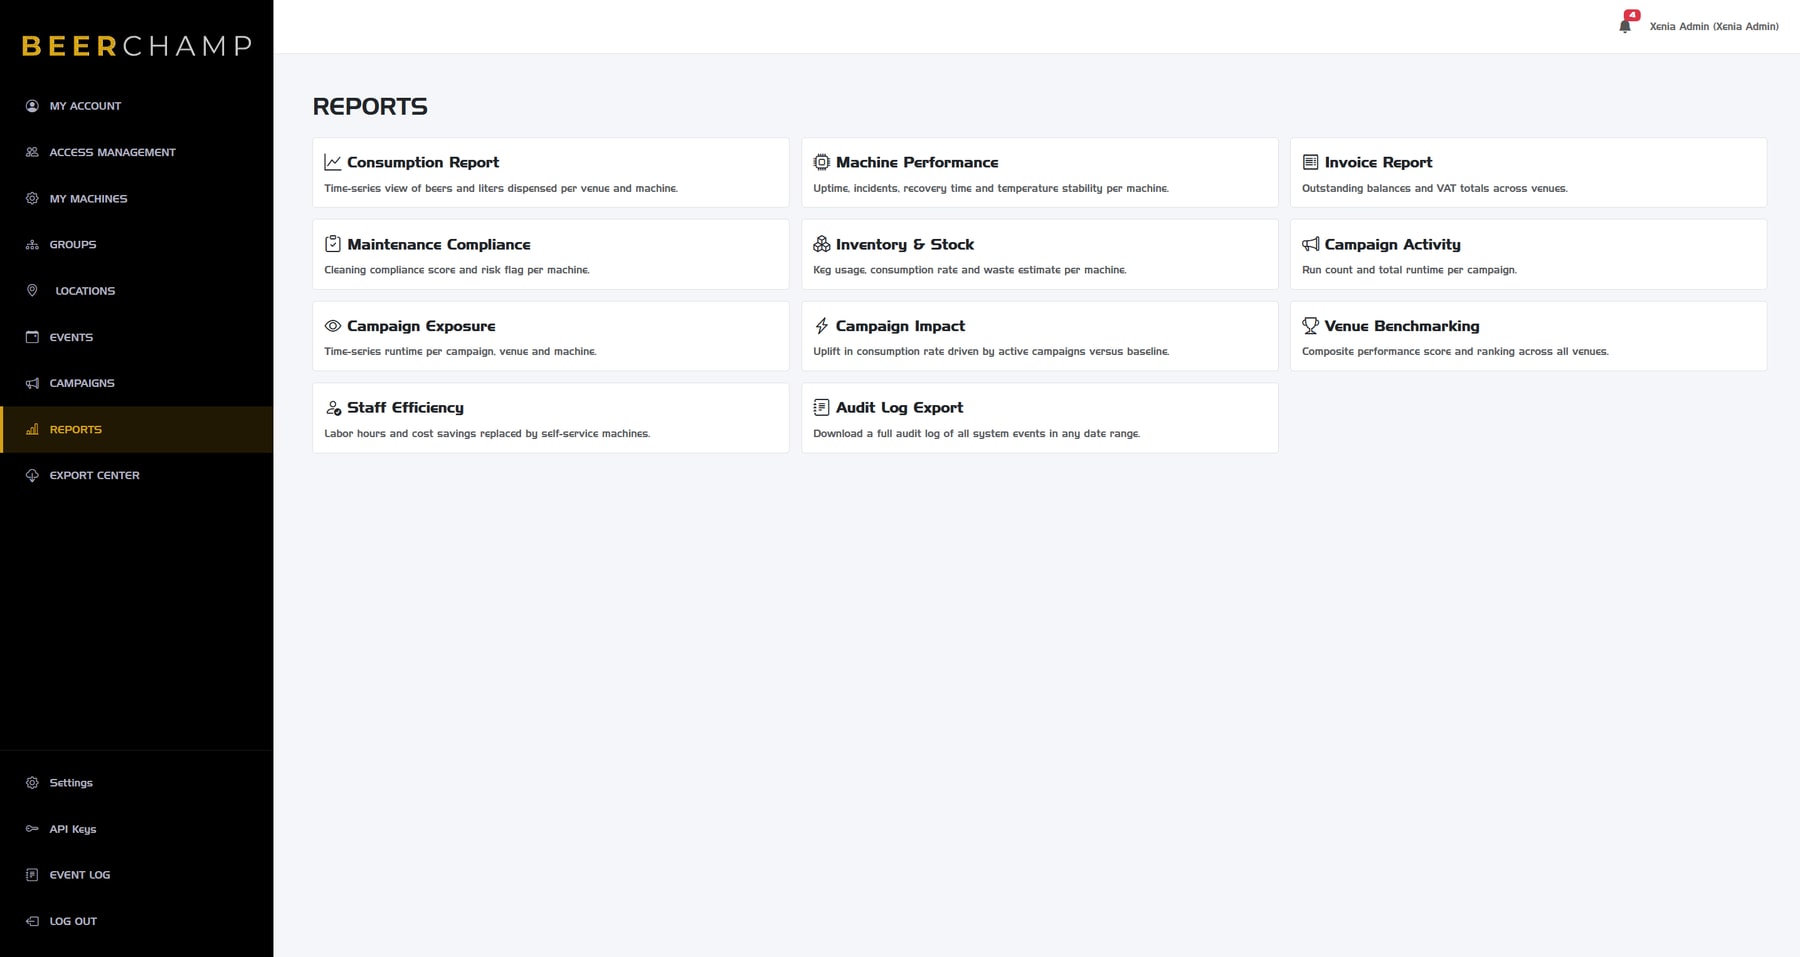The width and height of the screenshot is (1800, 957).
Task: Click the 'API Keys' sidebar label
Action: point(73,828)
